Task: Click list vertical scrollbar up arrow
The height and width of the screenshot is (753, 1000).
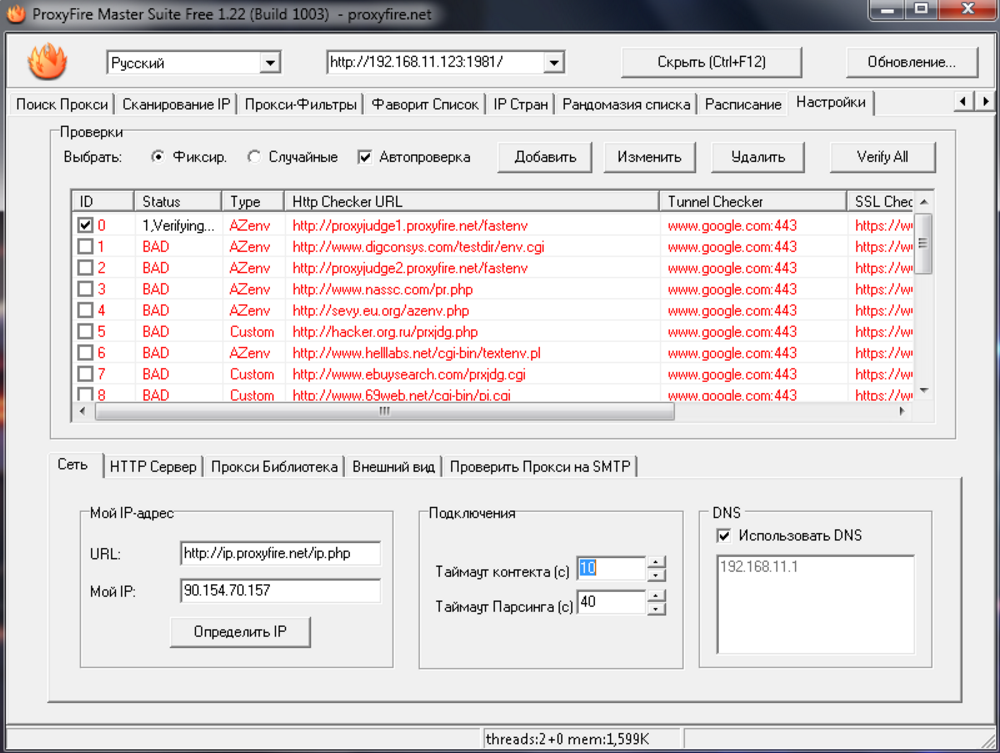Action: pyautogui.click(x=923, y=202)
